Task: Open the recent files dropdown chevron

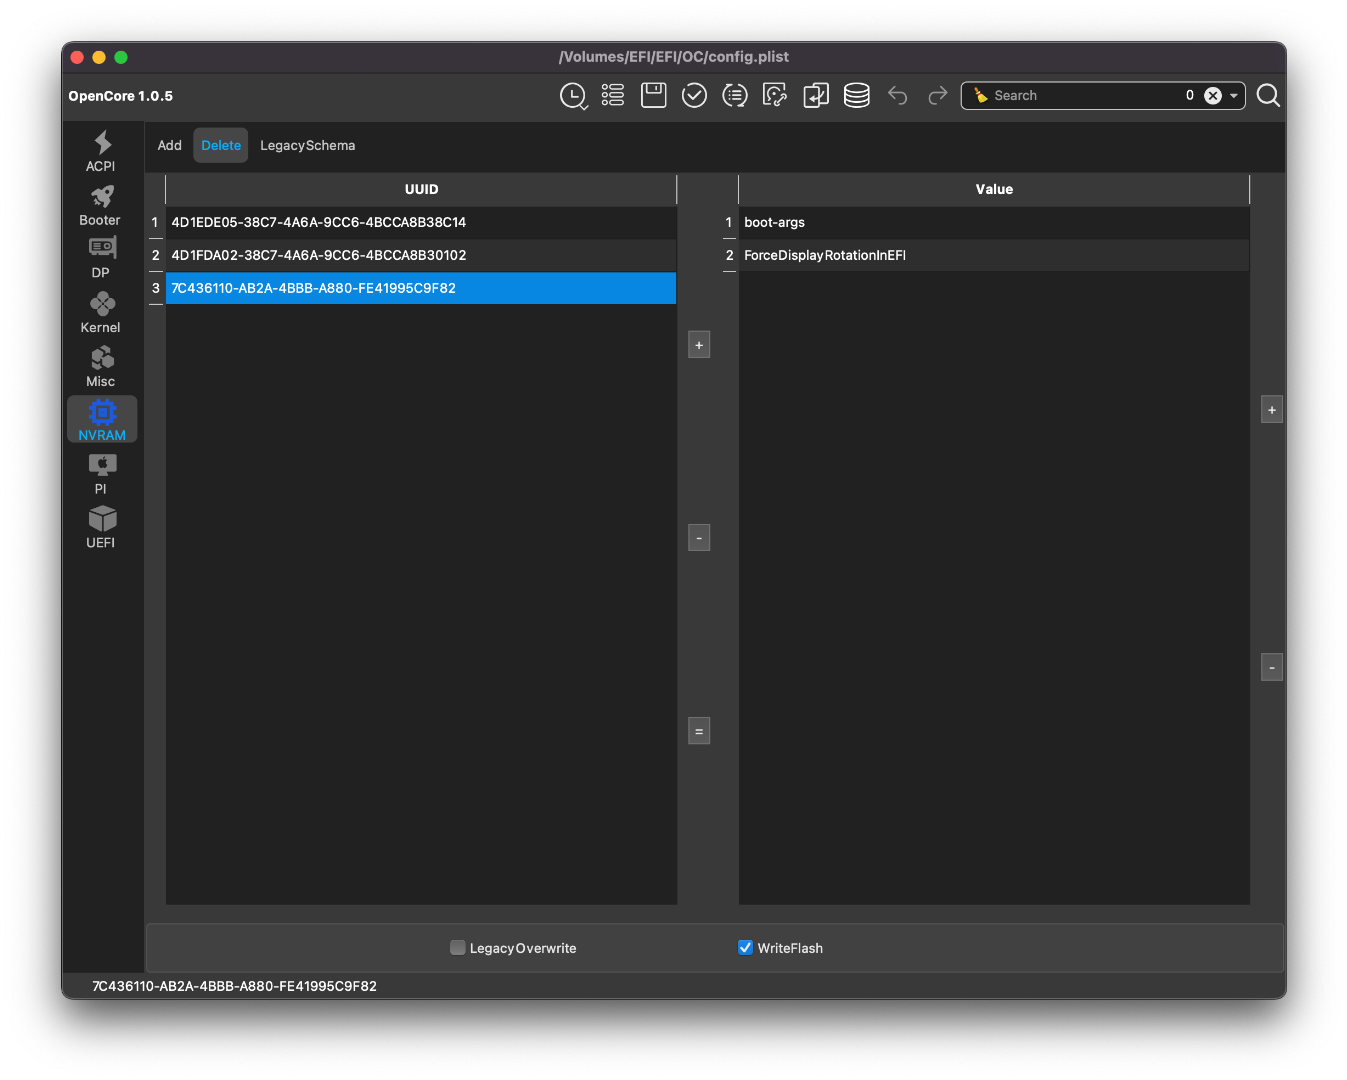Action: pyautogui.click(x=584, y=106)
